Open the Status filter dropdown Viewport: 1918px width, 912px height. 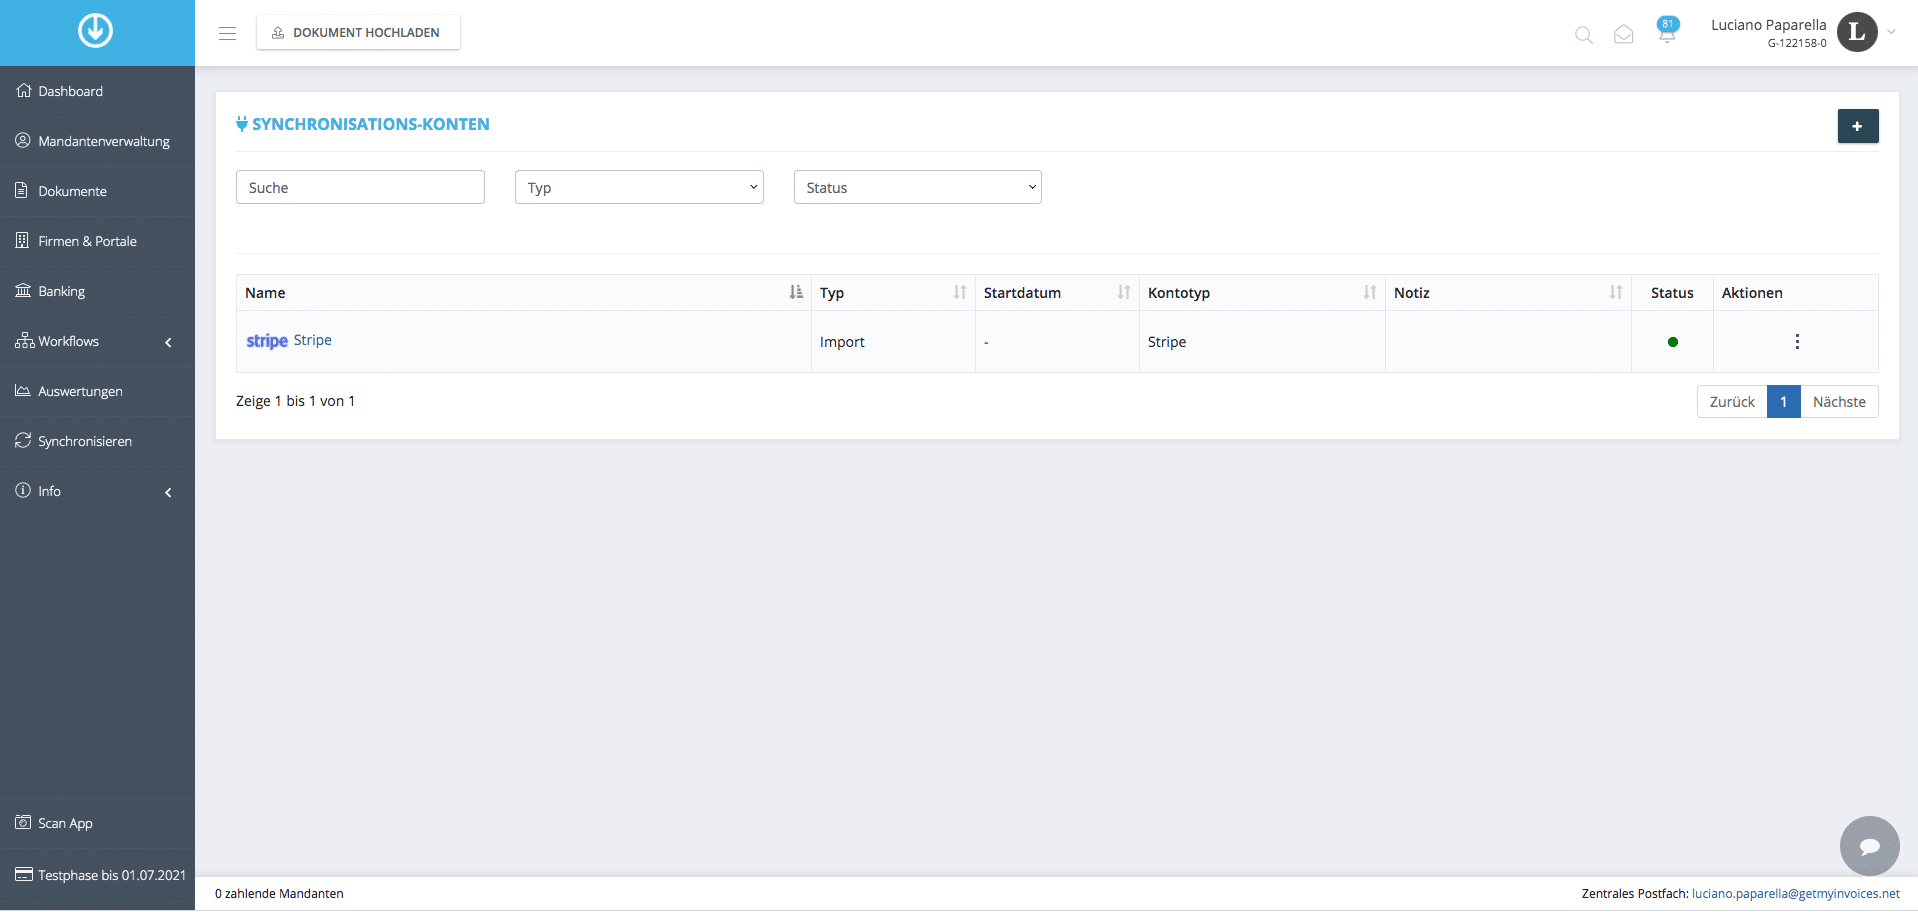tap(918, 187)
